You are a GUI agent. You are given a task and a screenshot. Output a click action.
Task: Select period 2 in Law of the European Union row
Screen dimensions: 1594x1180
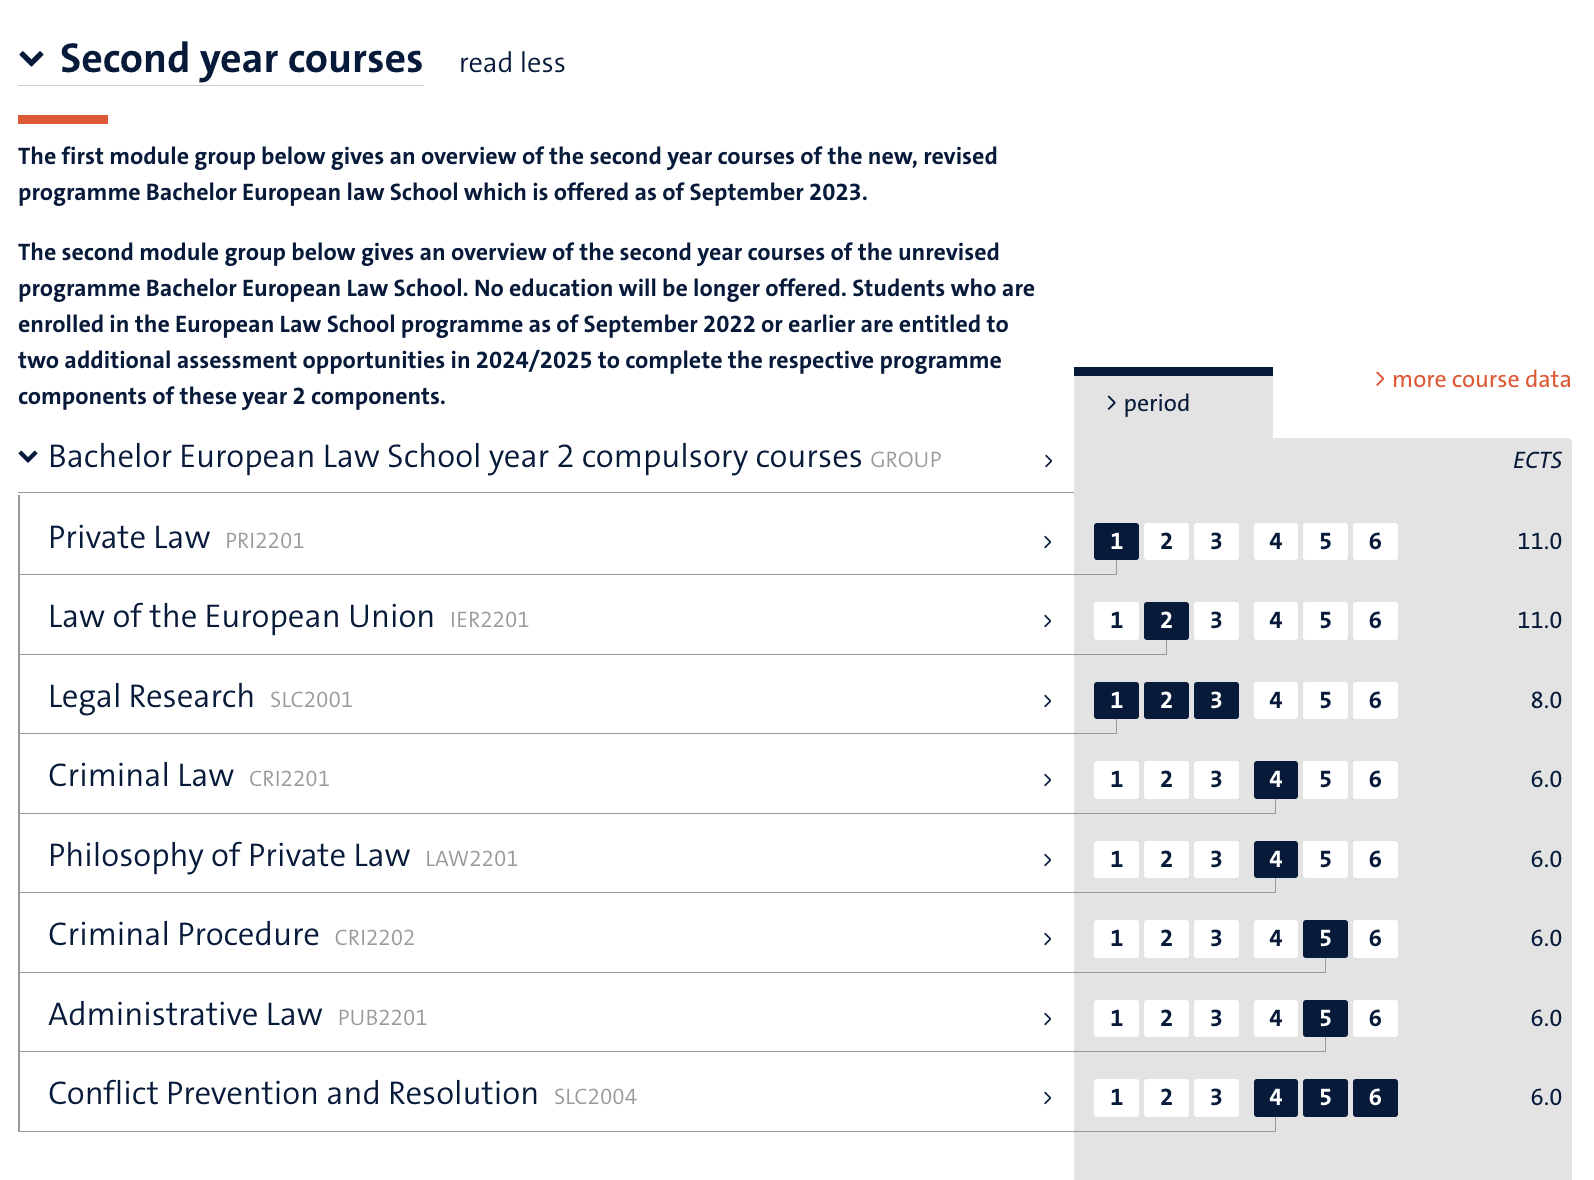tap(1166, 620)
